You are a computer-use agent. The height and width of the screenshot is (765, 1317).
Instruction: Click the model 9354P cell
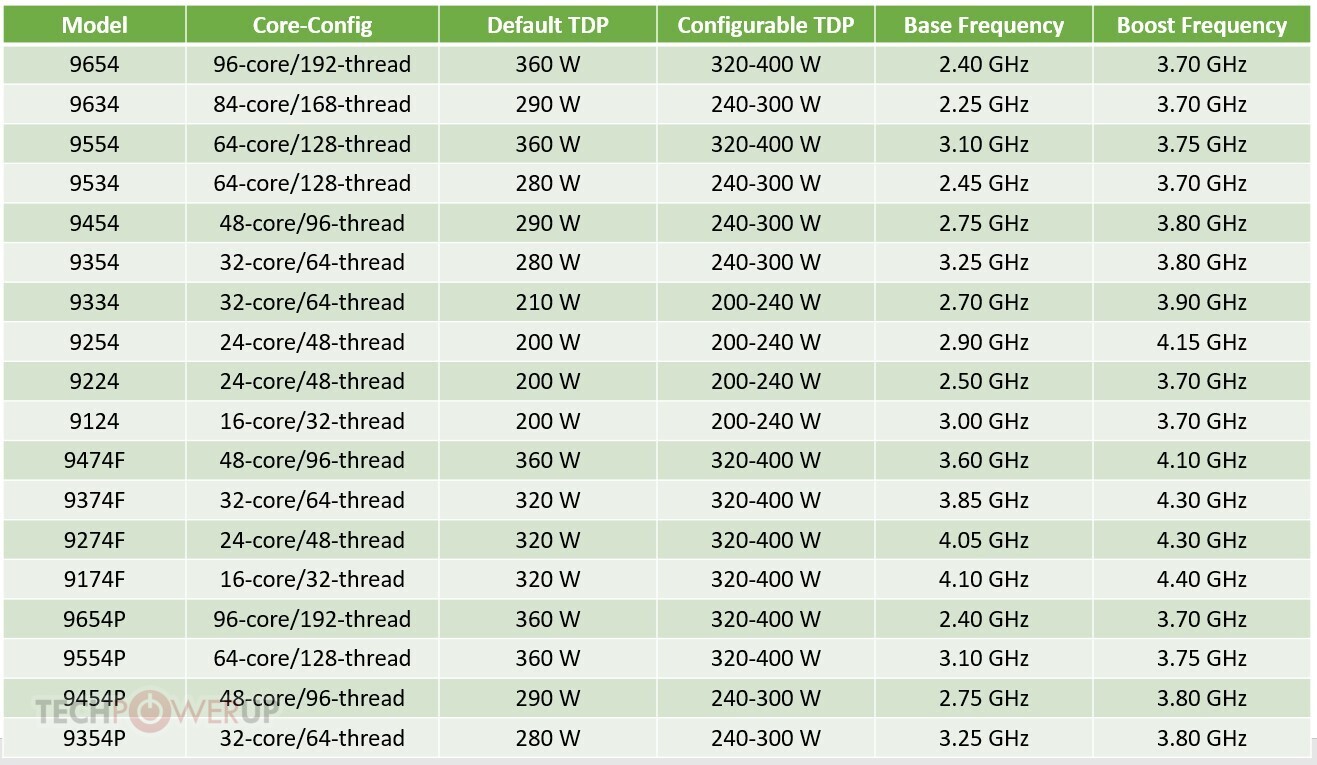[x=94, y=738]
